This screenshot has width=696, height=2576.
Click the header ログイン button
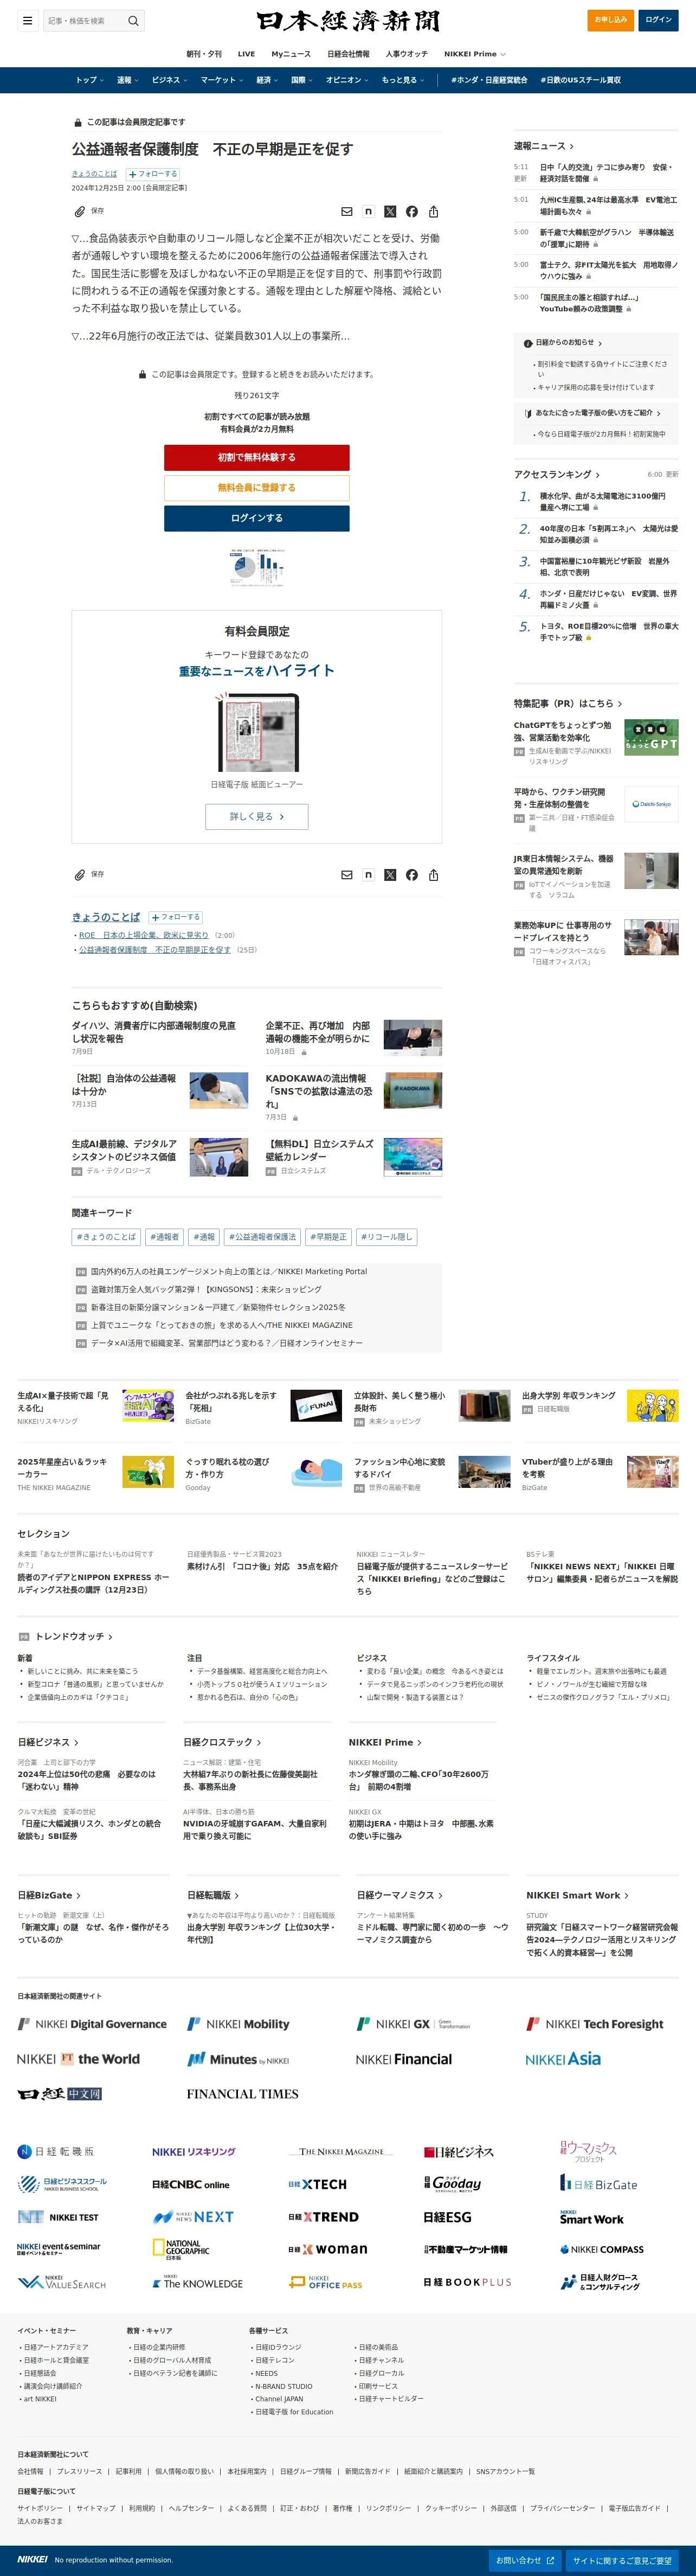click(x=659, y=20)
